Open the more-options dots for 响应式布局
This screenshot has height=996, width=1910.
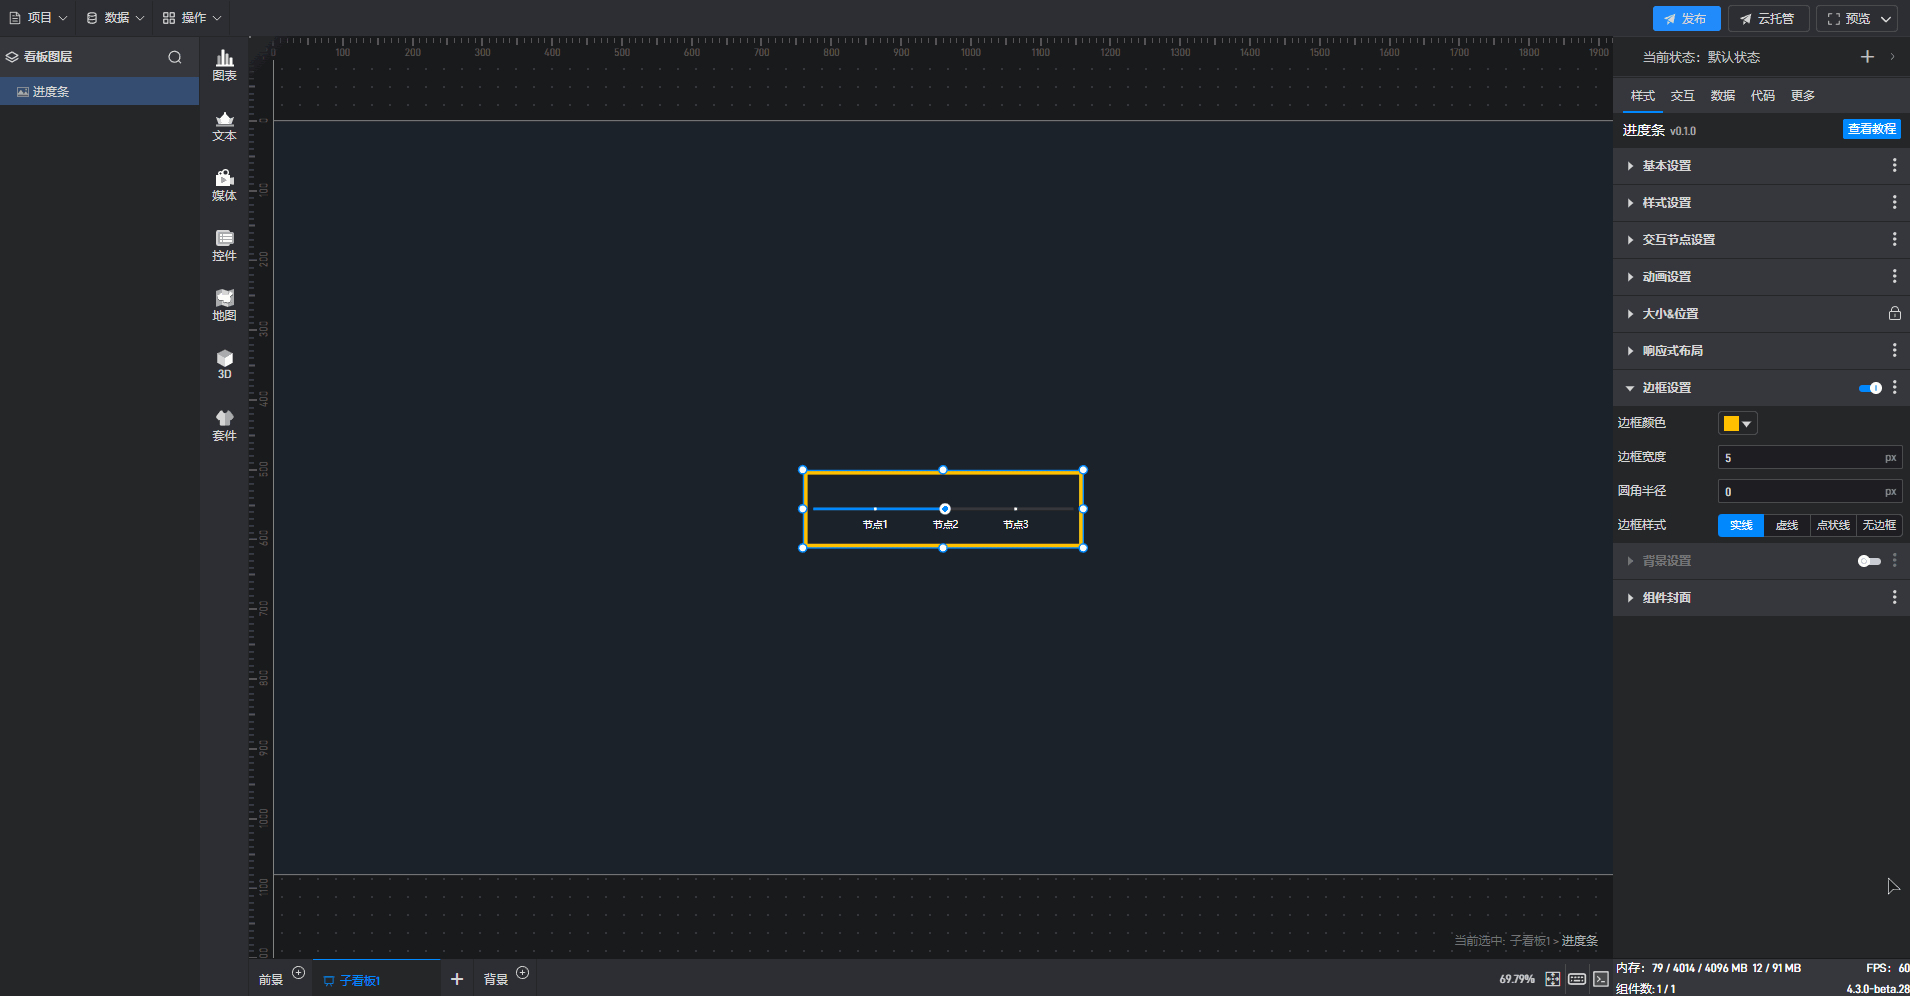click(x=1894, y=350)
